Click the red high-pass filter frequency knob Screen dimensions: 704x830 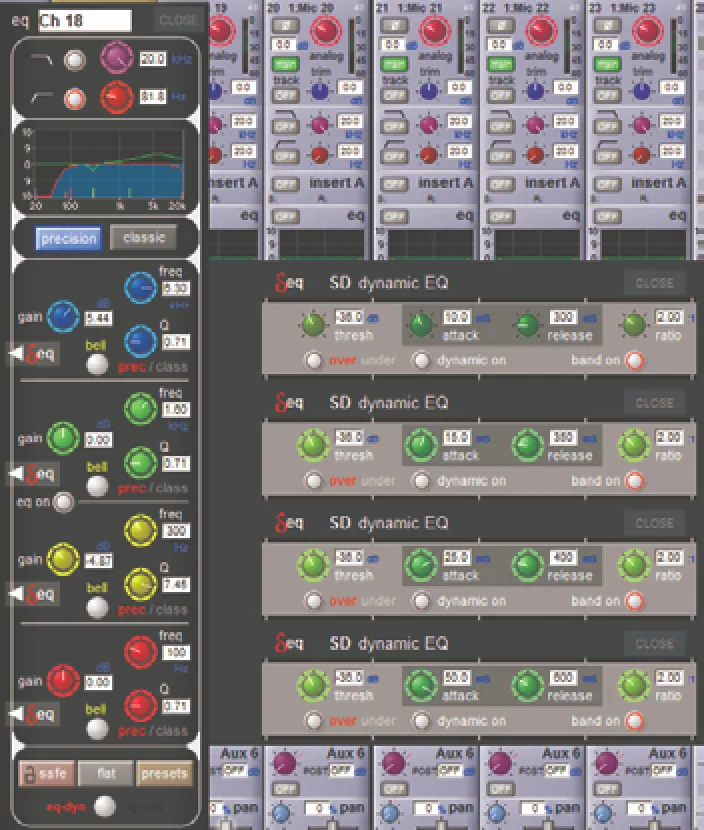pos(116,97)
